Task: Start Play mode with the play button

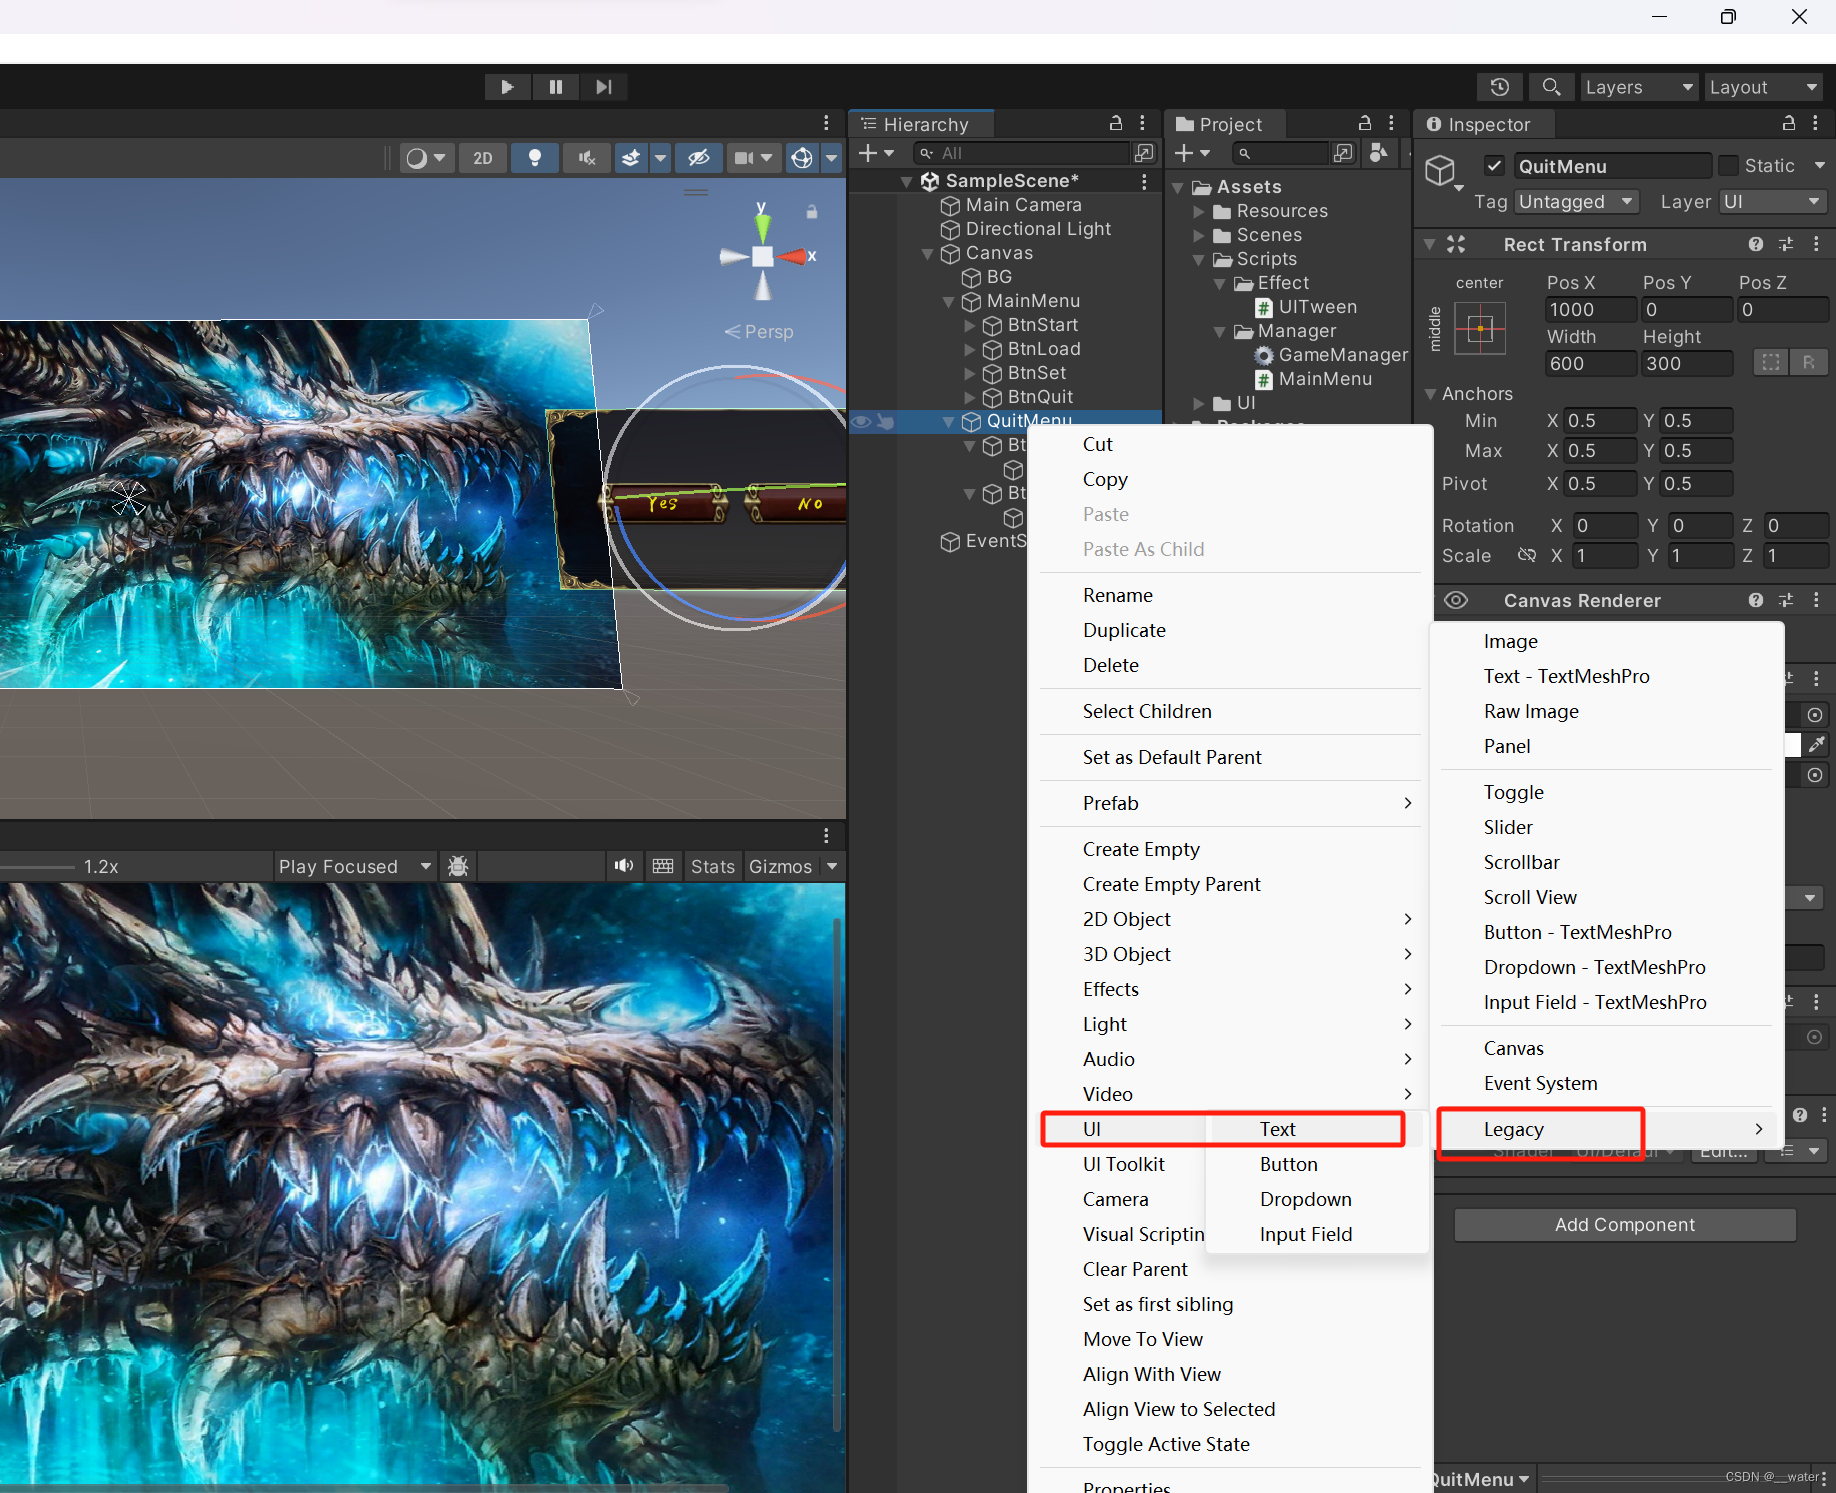Action: click(507, 87)
